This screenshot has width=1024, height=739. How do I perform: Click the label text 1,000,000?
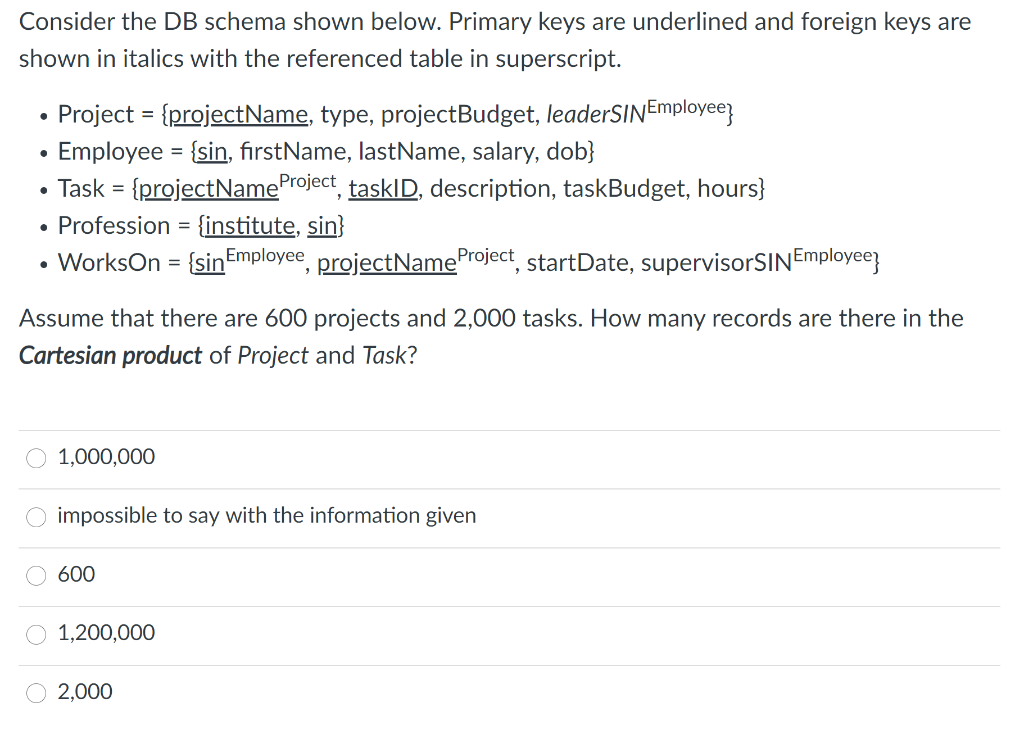pyautogui.click(x=106, y=457)
